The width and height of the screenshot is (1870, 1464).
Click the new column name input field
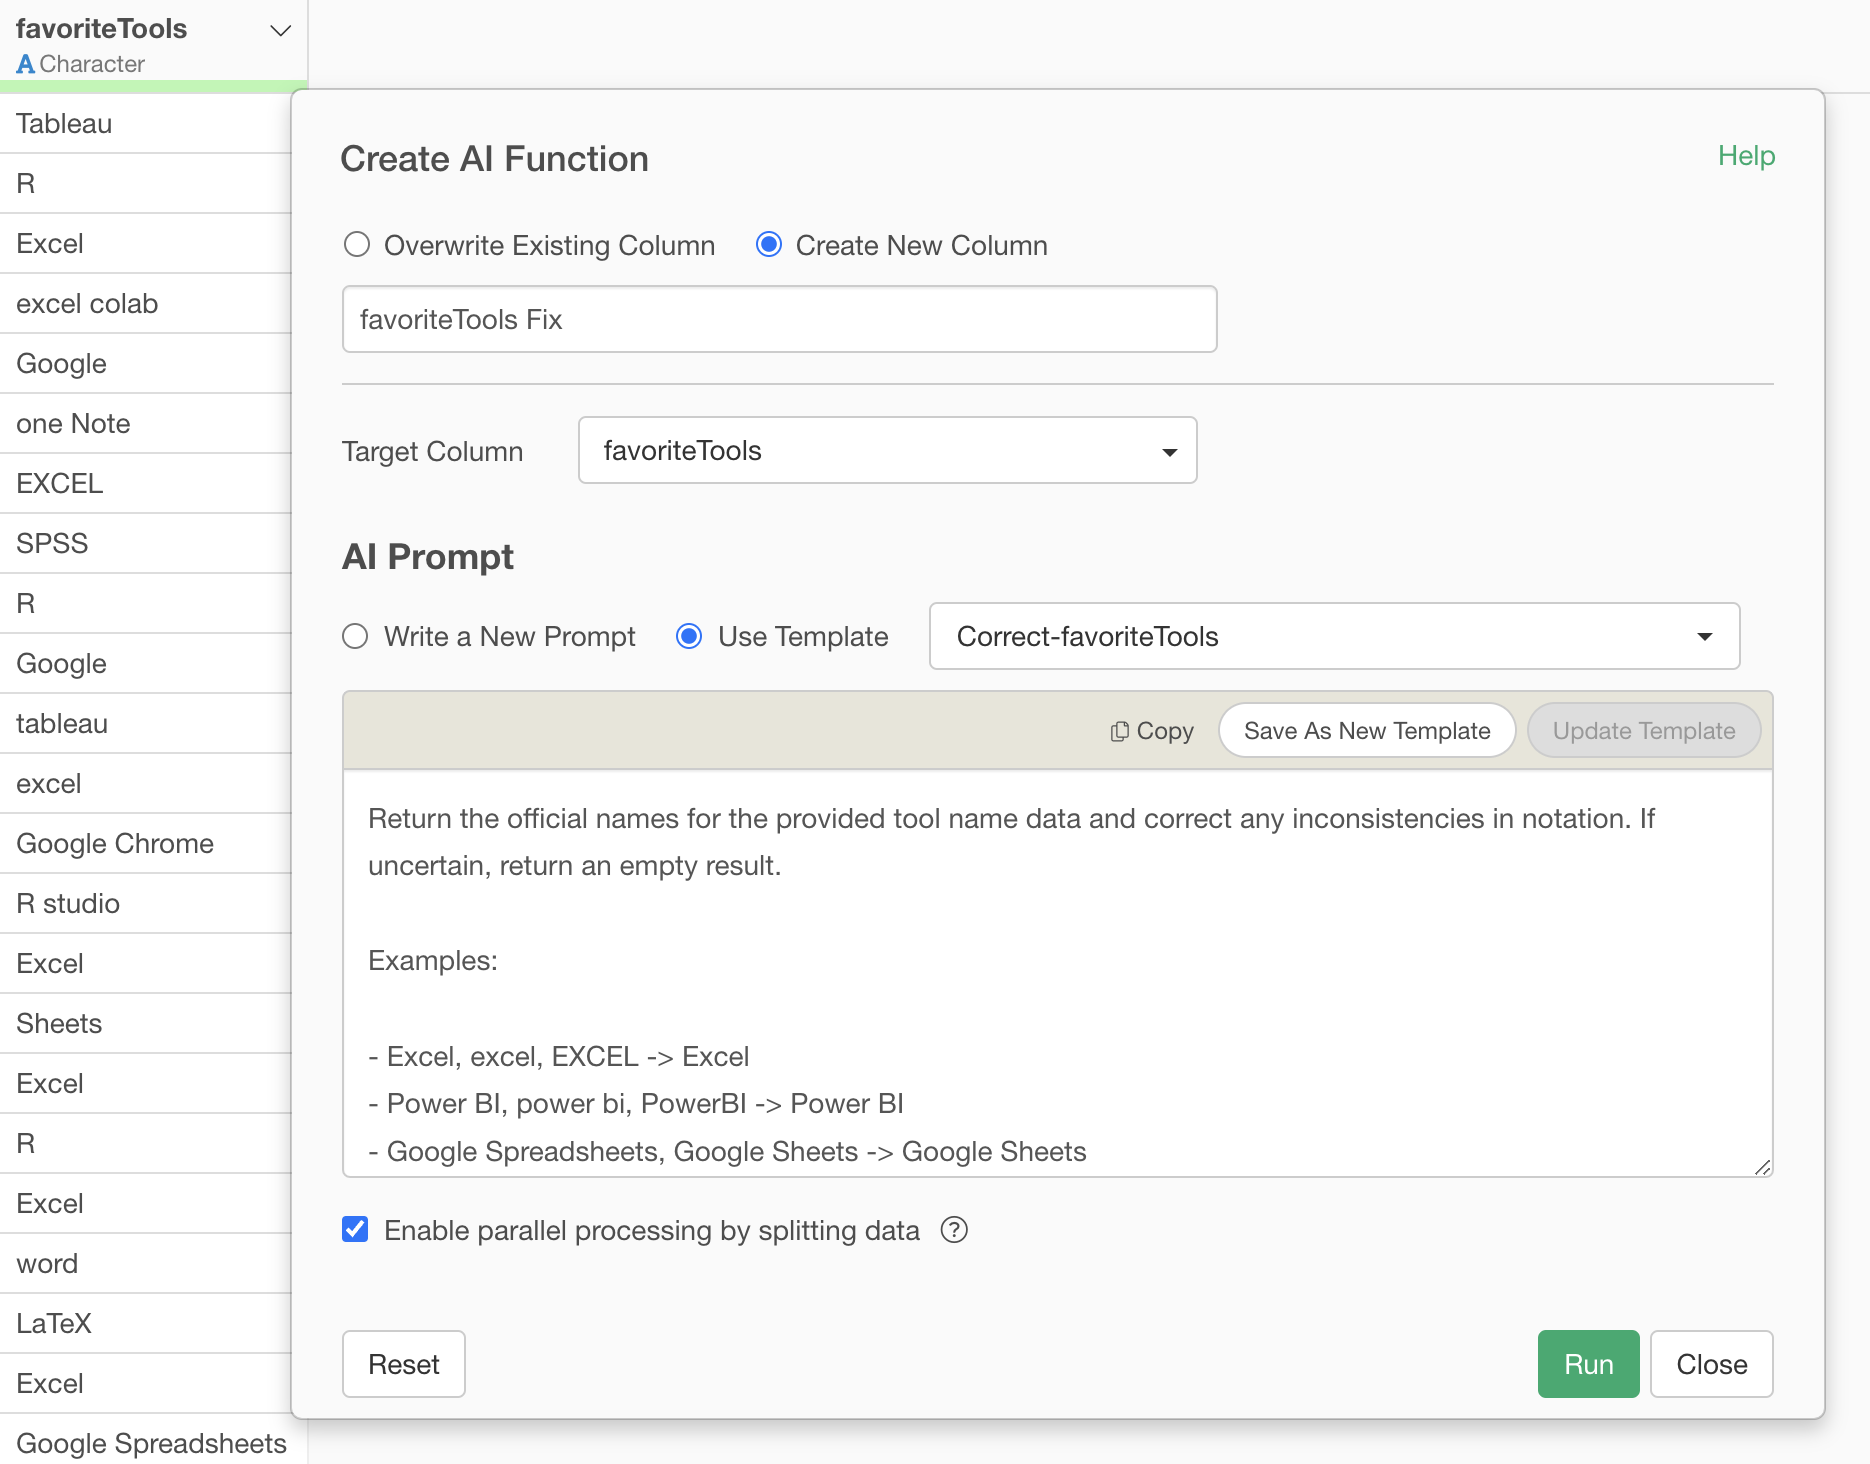click(x=779, y=320)
